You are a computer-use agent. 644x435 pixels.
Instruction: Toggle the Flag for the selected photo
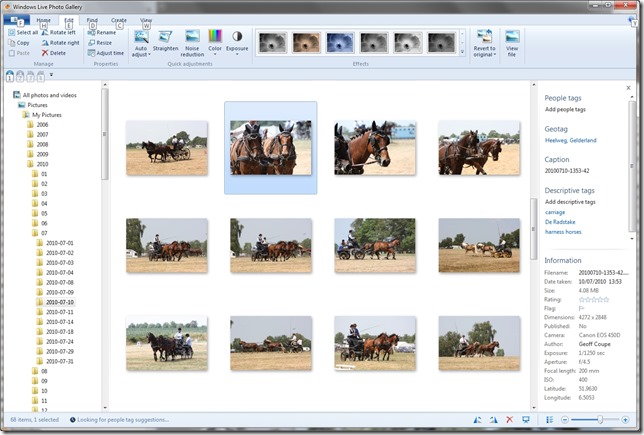pos(581,308)
